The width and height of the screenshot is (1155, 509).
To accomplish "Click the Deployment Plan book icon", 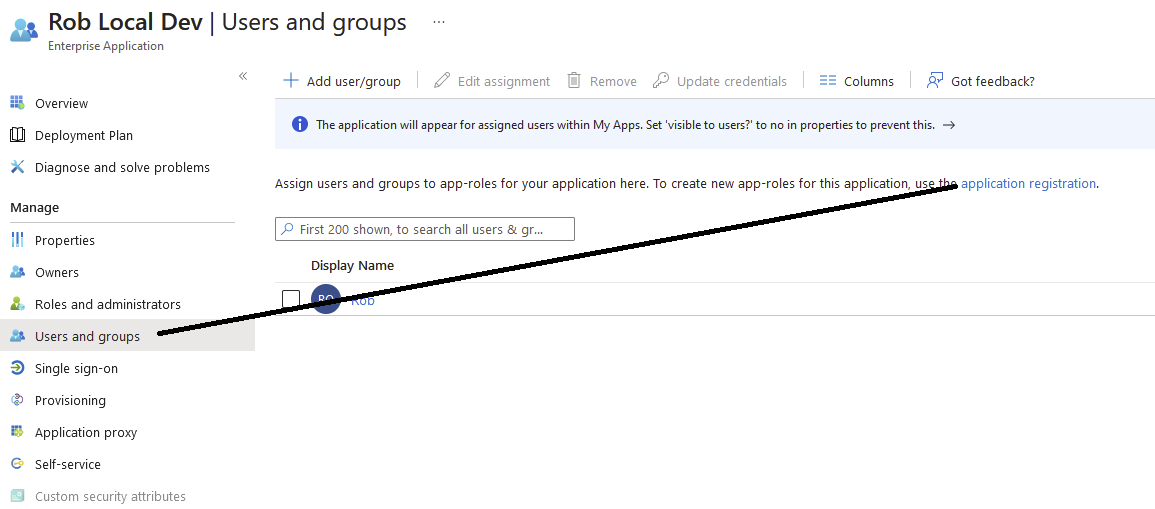I will (x=18, y=136).
